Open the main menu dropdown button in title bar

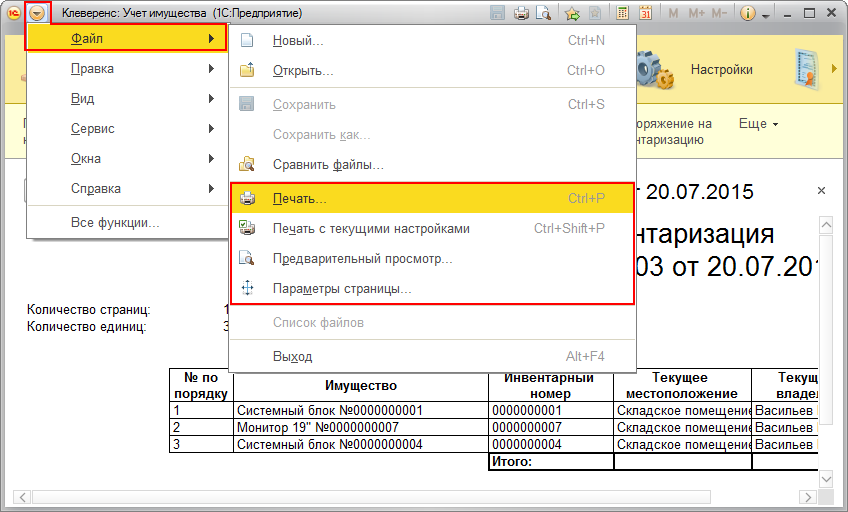coord(37,13)
